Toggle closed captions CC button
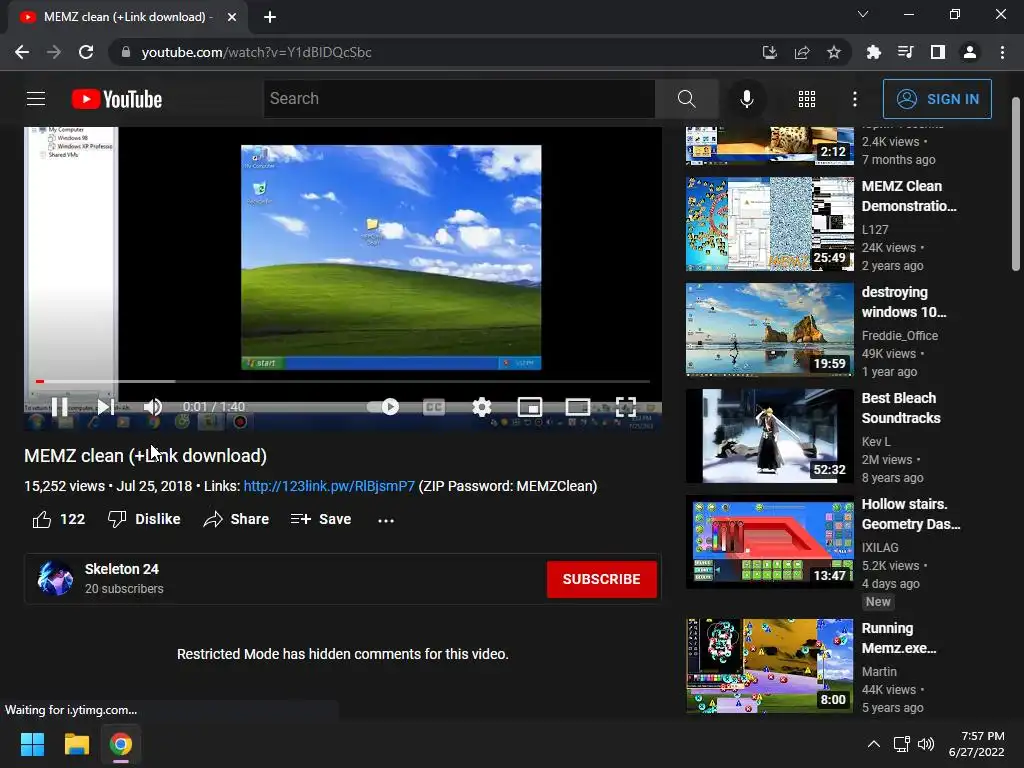Image resolution: width=1024 pixels, height=768 pixels. click(x=434, y=407)
